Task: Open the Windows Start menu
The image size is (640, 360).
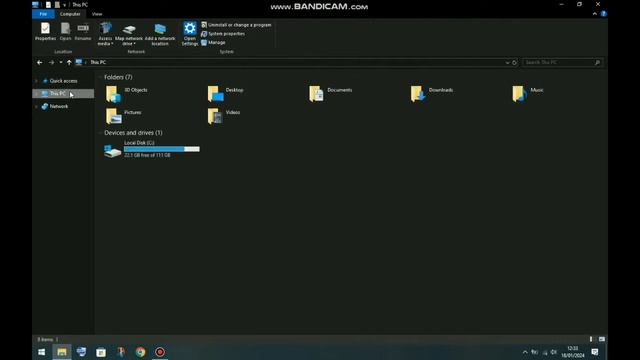Action: pyautogui.click(x=42, y=352)
